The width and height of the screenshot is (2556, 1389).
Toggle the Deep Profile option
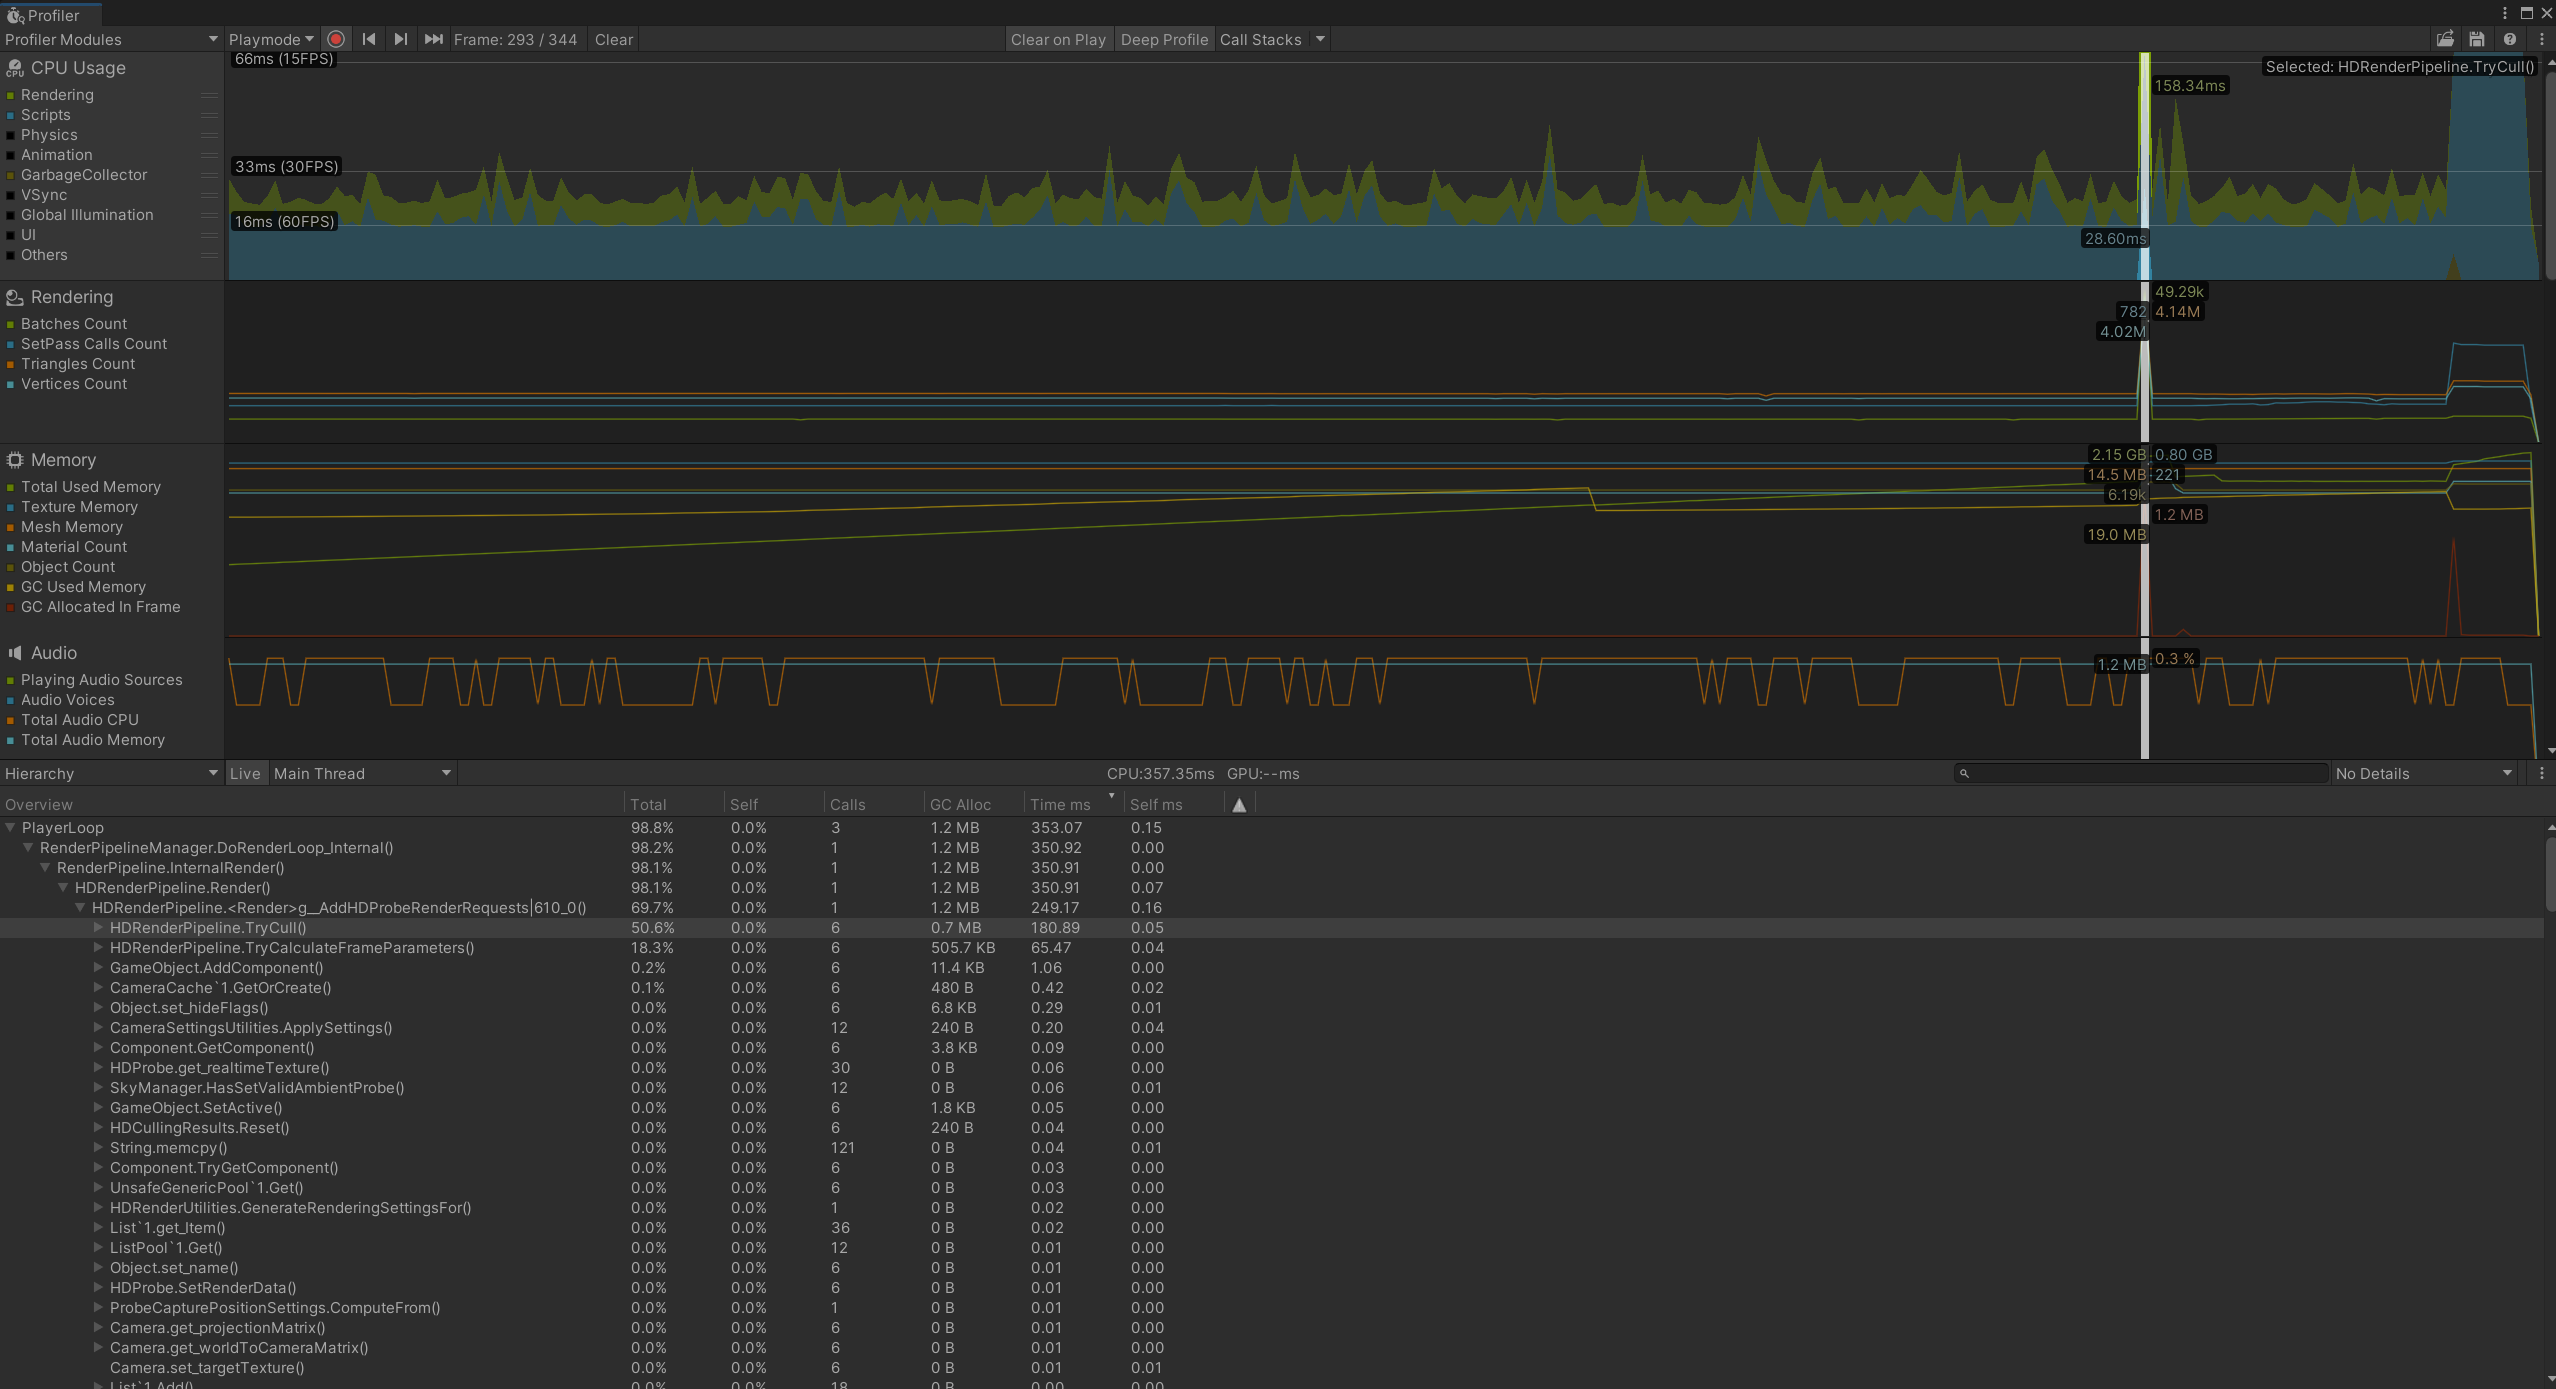[x=1164, y=39]
